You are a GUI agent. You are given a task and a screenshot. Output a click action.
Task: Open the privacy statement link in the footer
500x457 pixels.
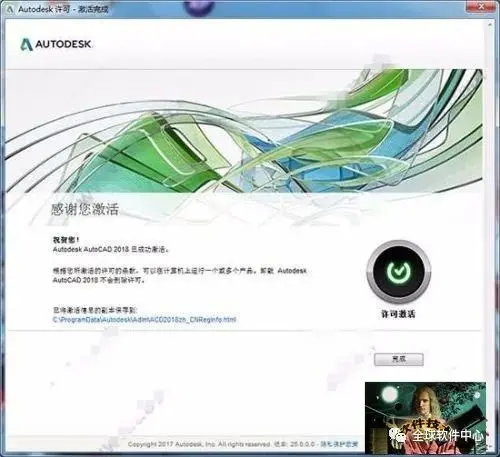tap(339, 444)
